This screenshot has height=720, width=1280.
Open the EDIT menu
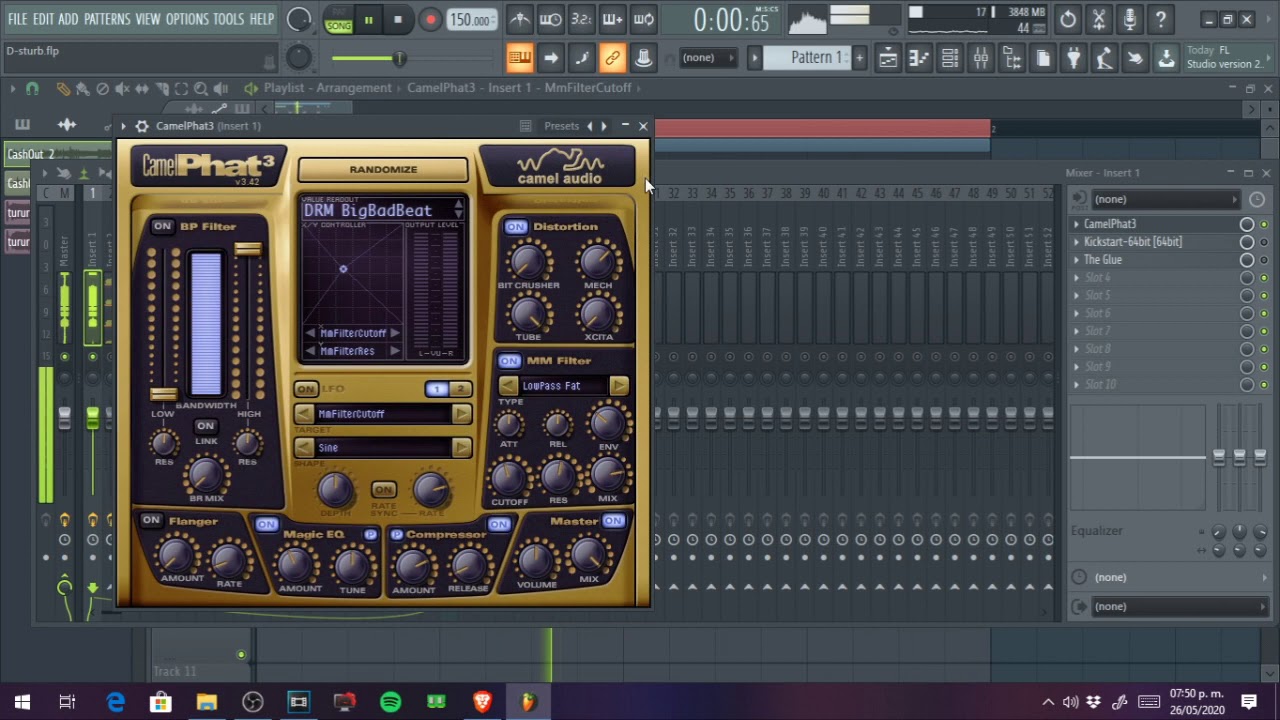[43, 19]
